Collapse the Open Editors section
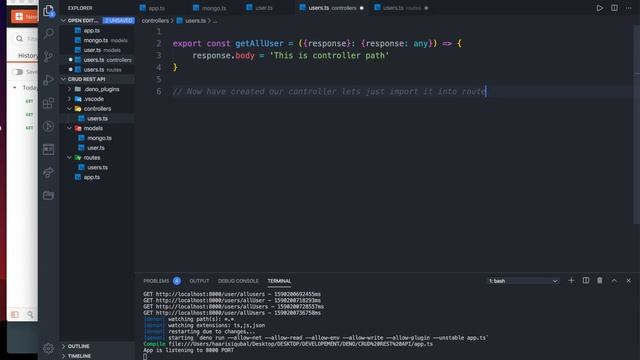The width and height of the screenshot is (640, 360). 64,20
